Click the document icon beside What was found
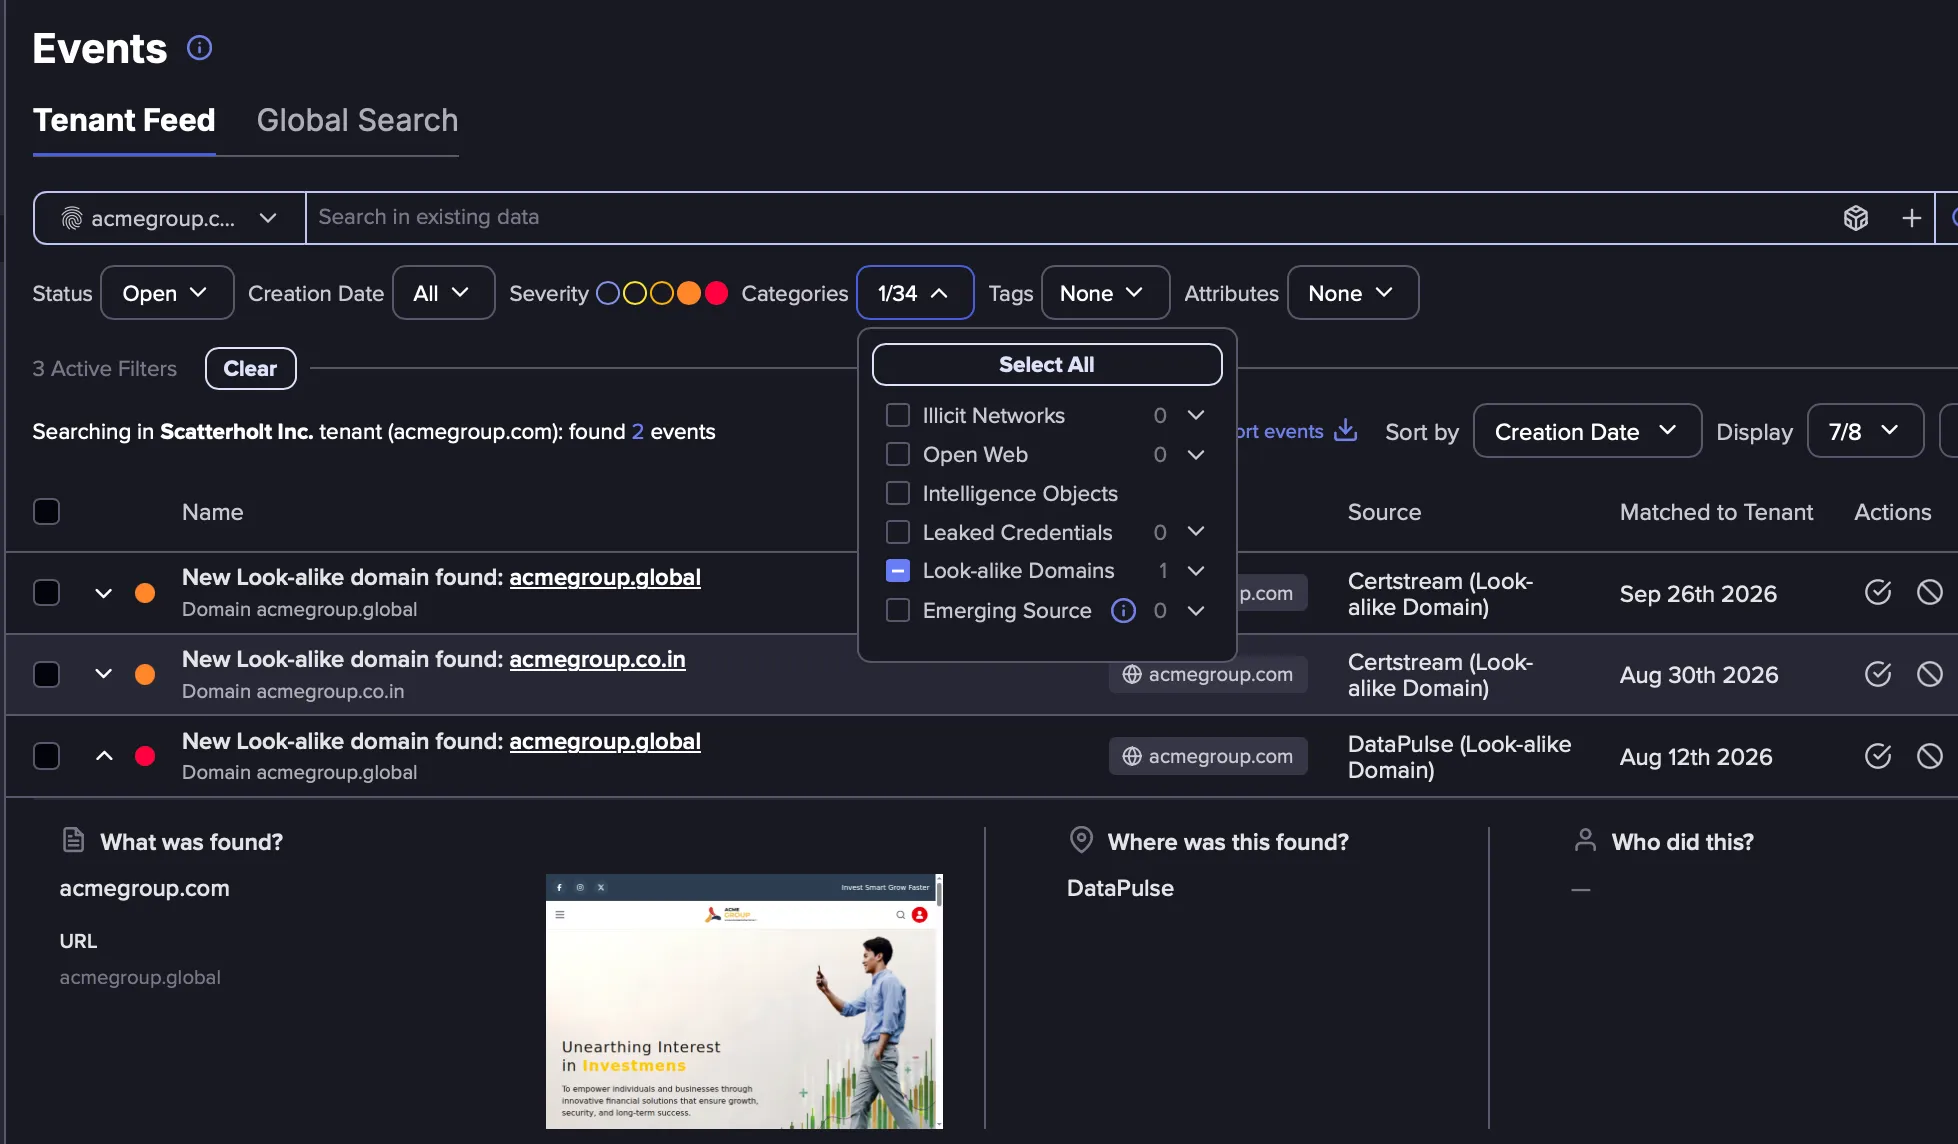This screenshot has width=1958, height=1144. (x=73, y=840)
